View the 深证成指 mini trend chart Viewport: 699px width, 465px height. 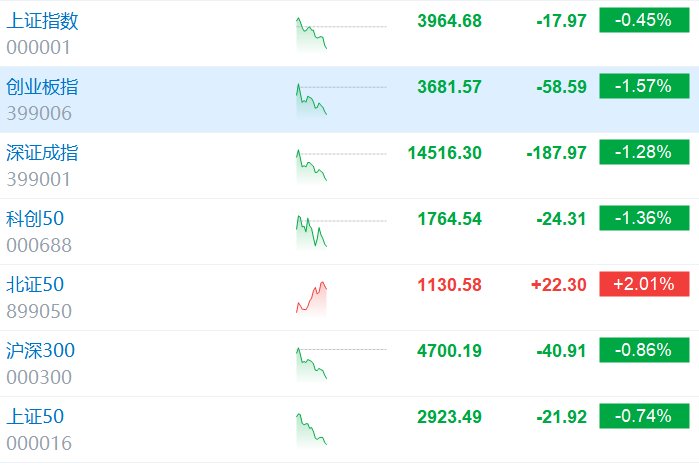pyautogui.click(x=341, y=165)
